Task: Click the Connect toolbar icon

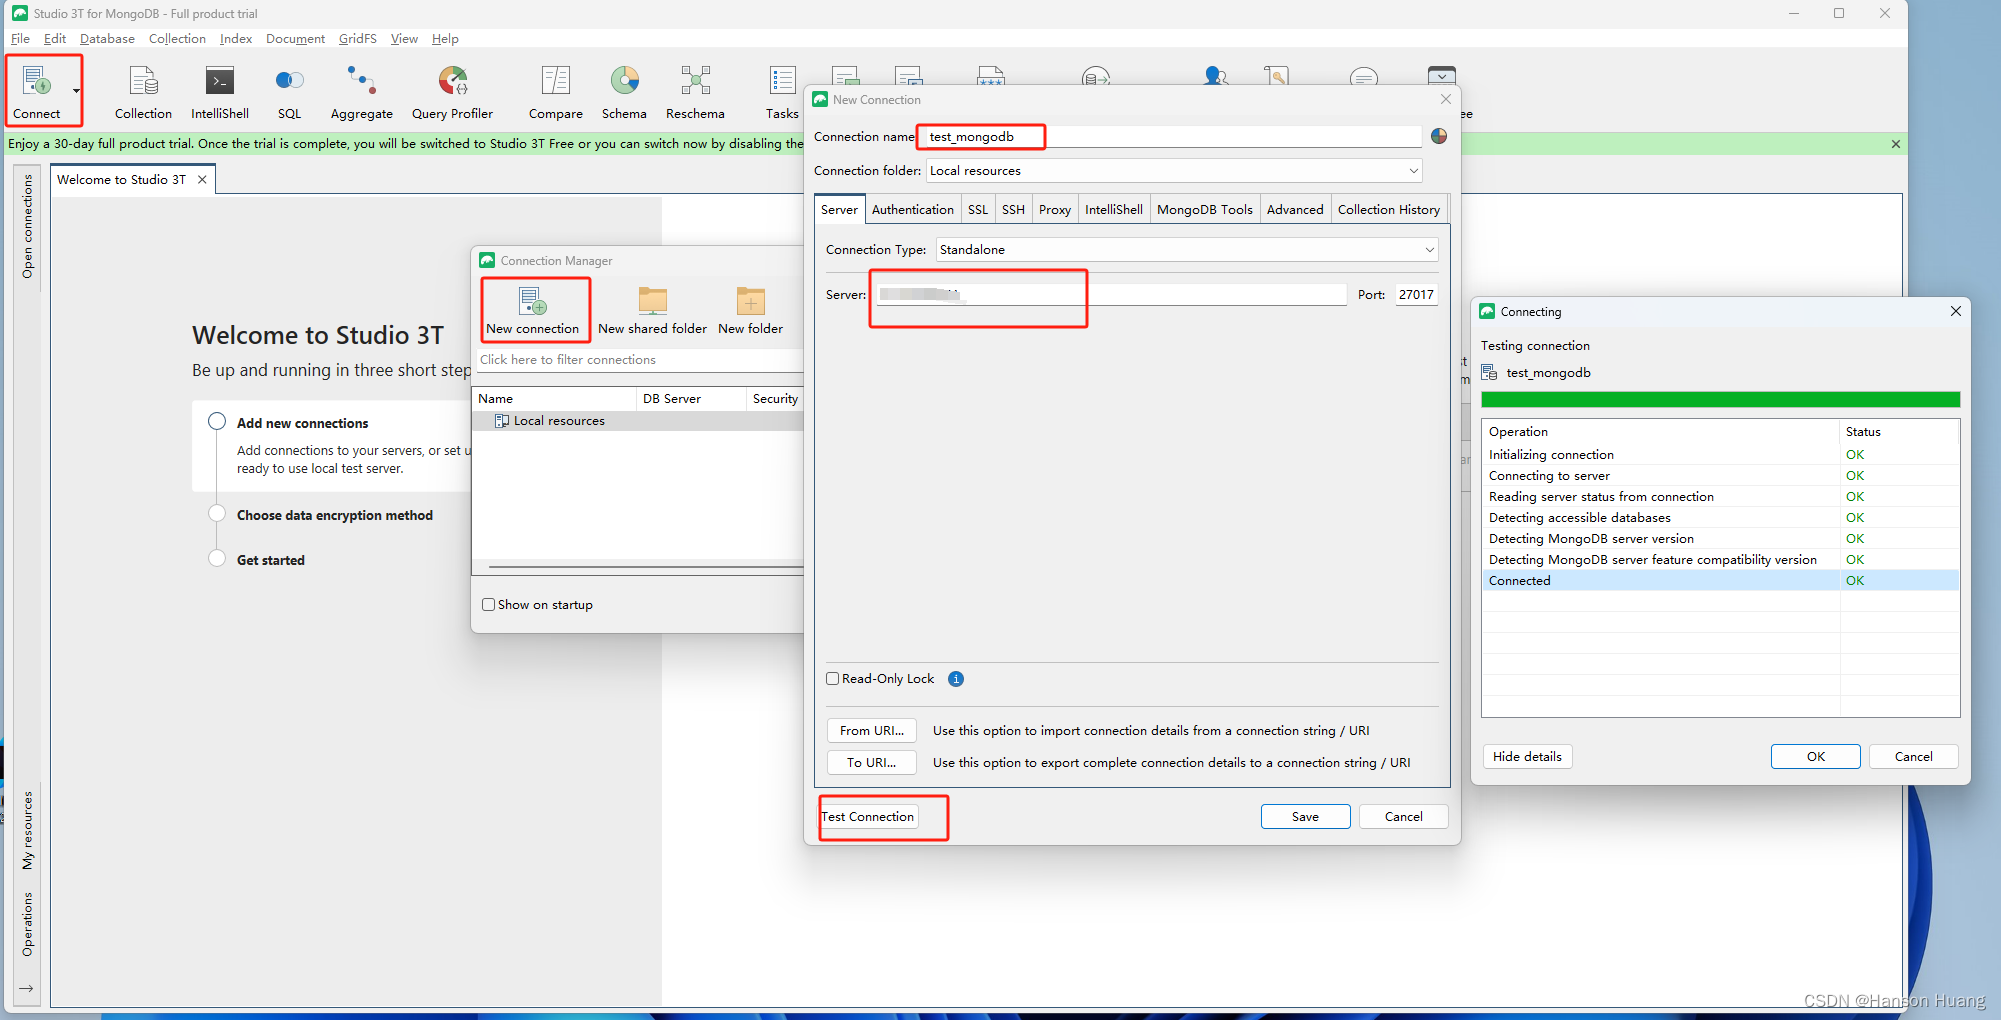Action: (37, 80)
